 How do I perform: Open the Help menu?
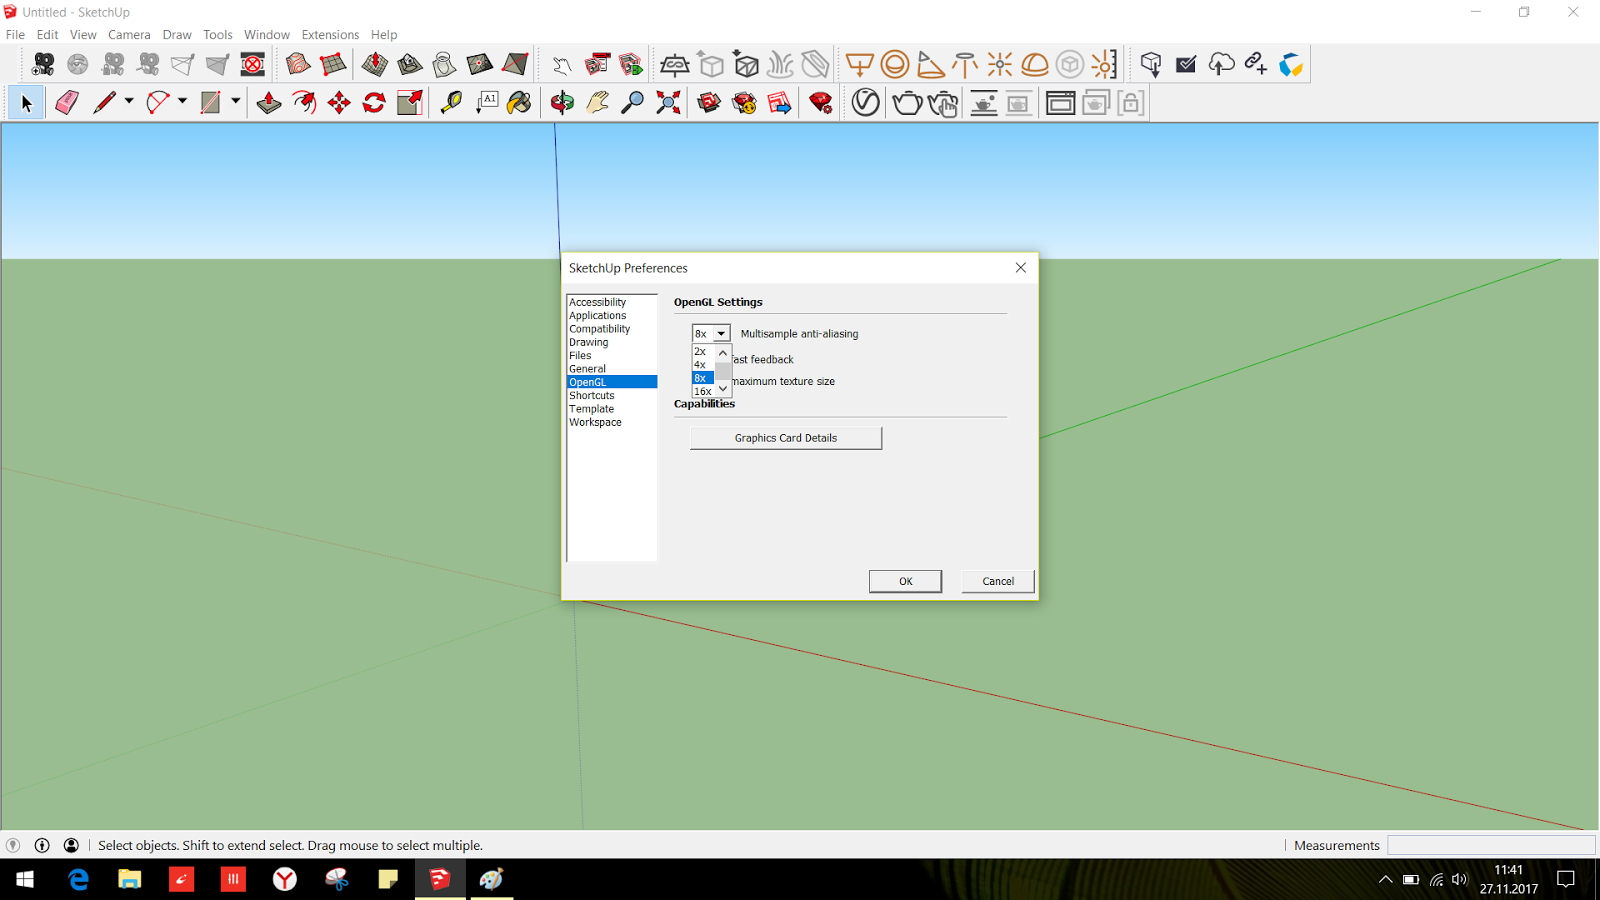point(384,34)
